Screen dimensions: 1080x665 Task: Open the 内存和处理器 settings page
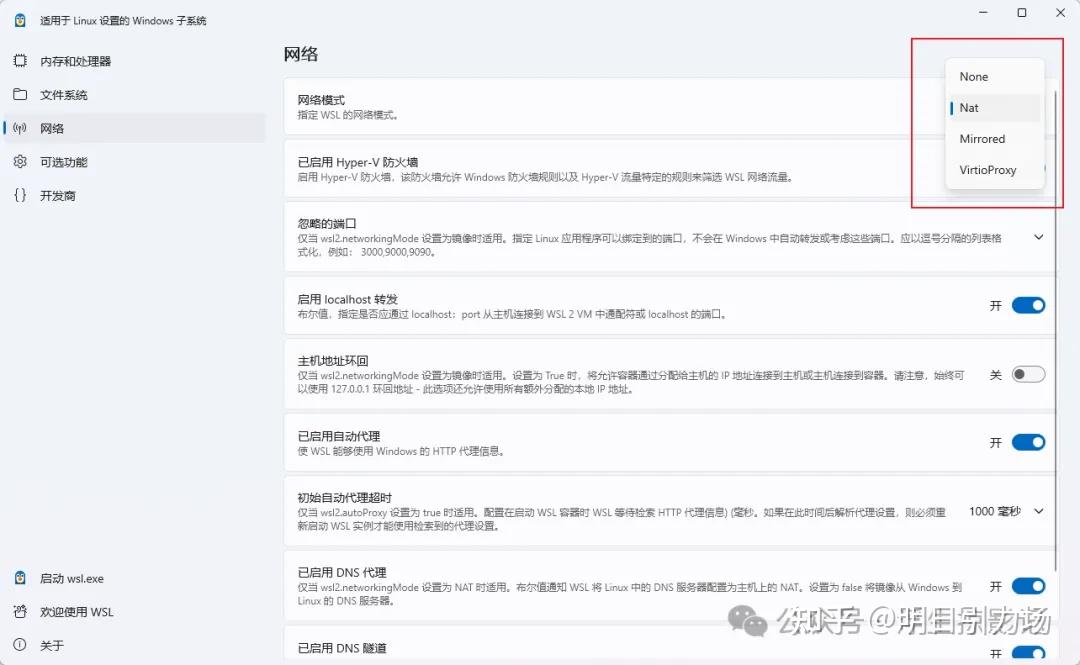[x=134, y=61]
